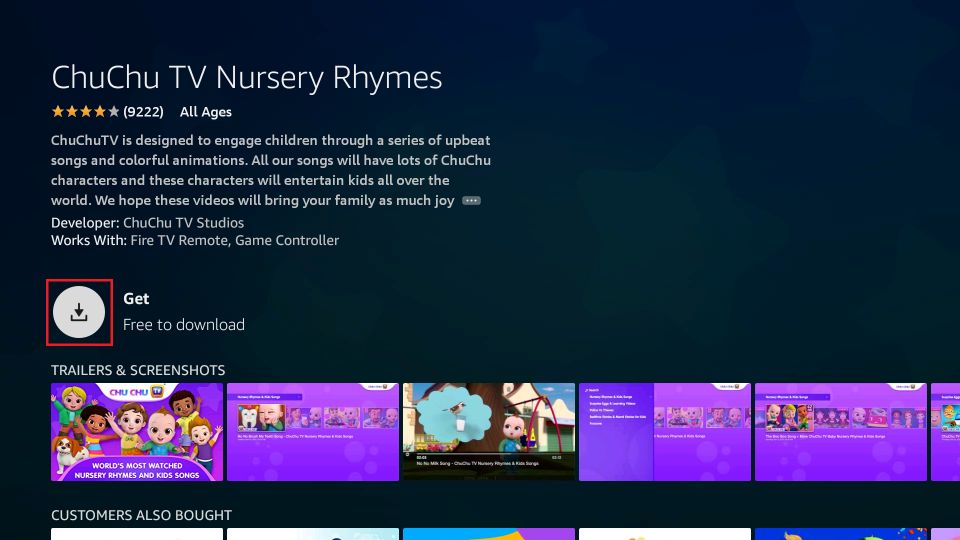This screenshot has height=540, width=960.
Task: Click the All Ages rating label
Action: coord(206,112)
